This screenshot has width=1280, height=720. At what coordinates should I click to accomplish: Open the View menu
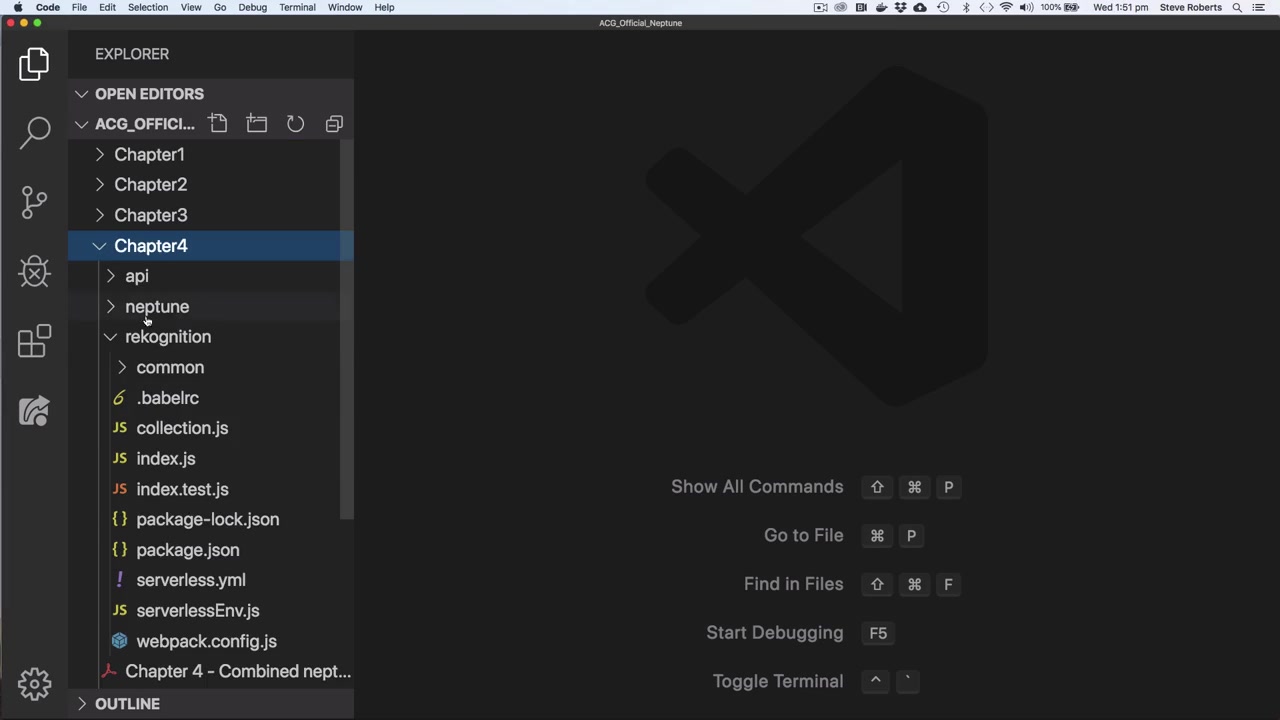191,7
